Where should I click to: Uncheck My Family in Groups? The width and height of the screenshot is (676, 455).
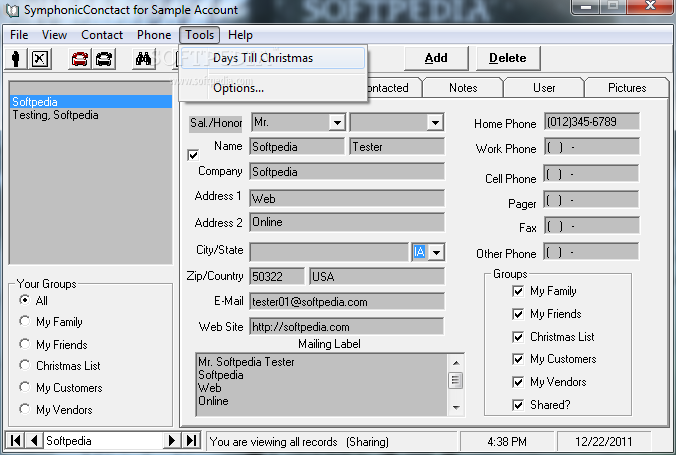[518, 291]
